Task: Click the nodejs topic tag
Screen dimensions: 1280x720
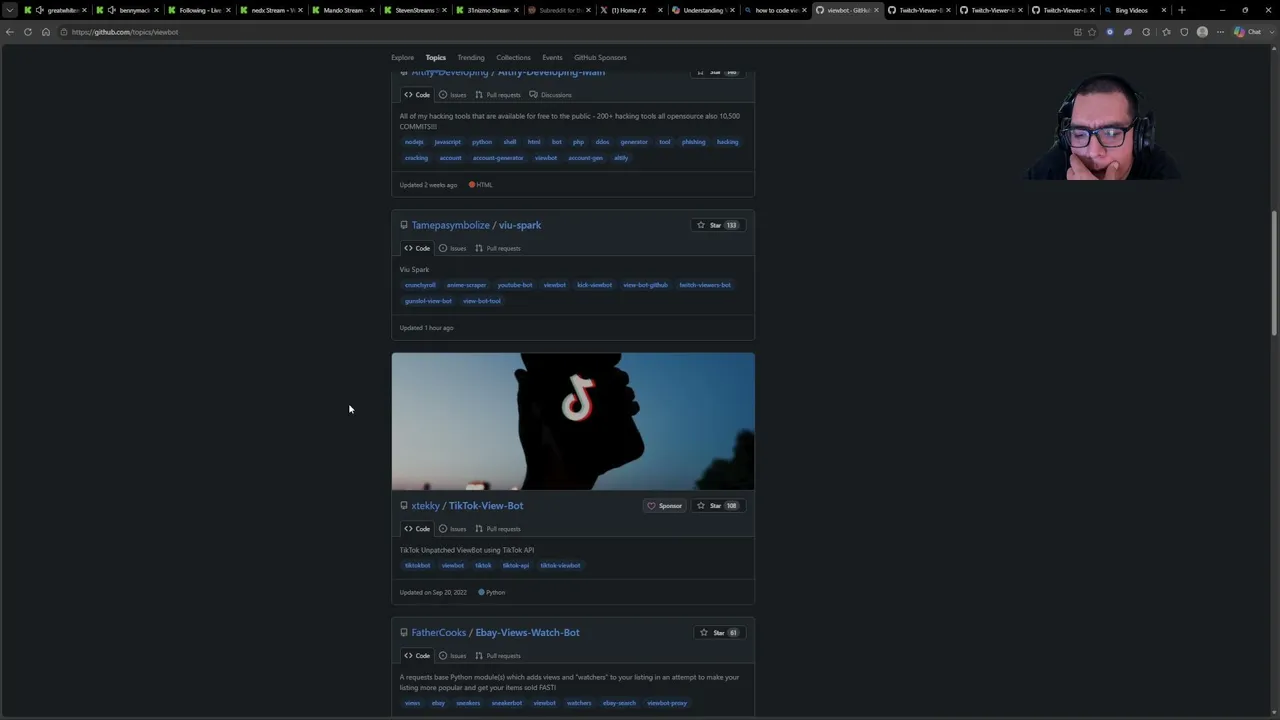Action: (x=414, y=142)
